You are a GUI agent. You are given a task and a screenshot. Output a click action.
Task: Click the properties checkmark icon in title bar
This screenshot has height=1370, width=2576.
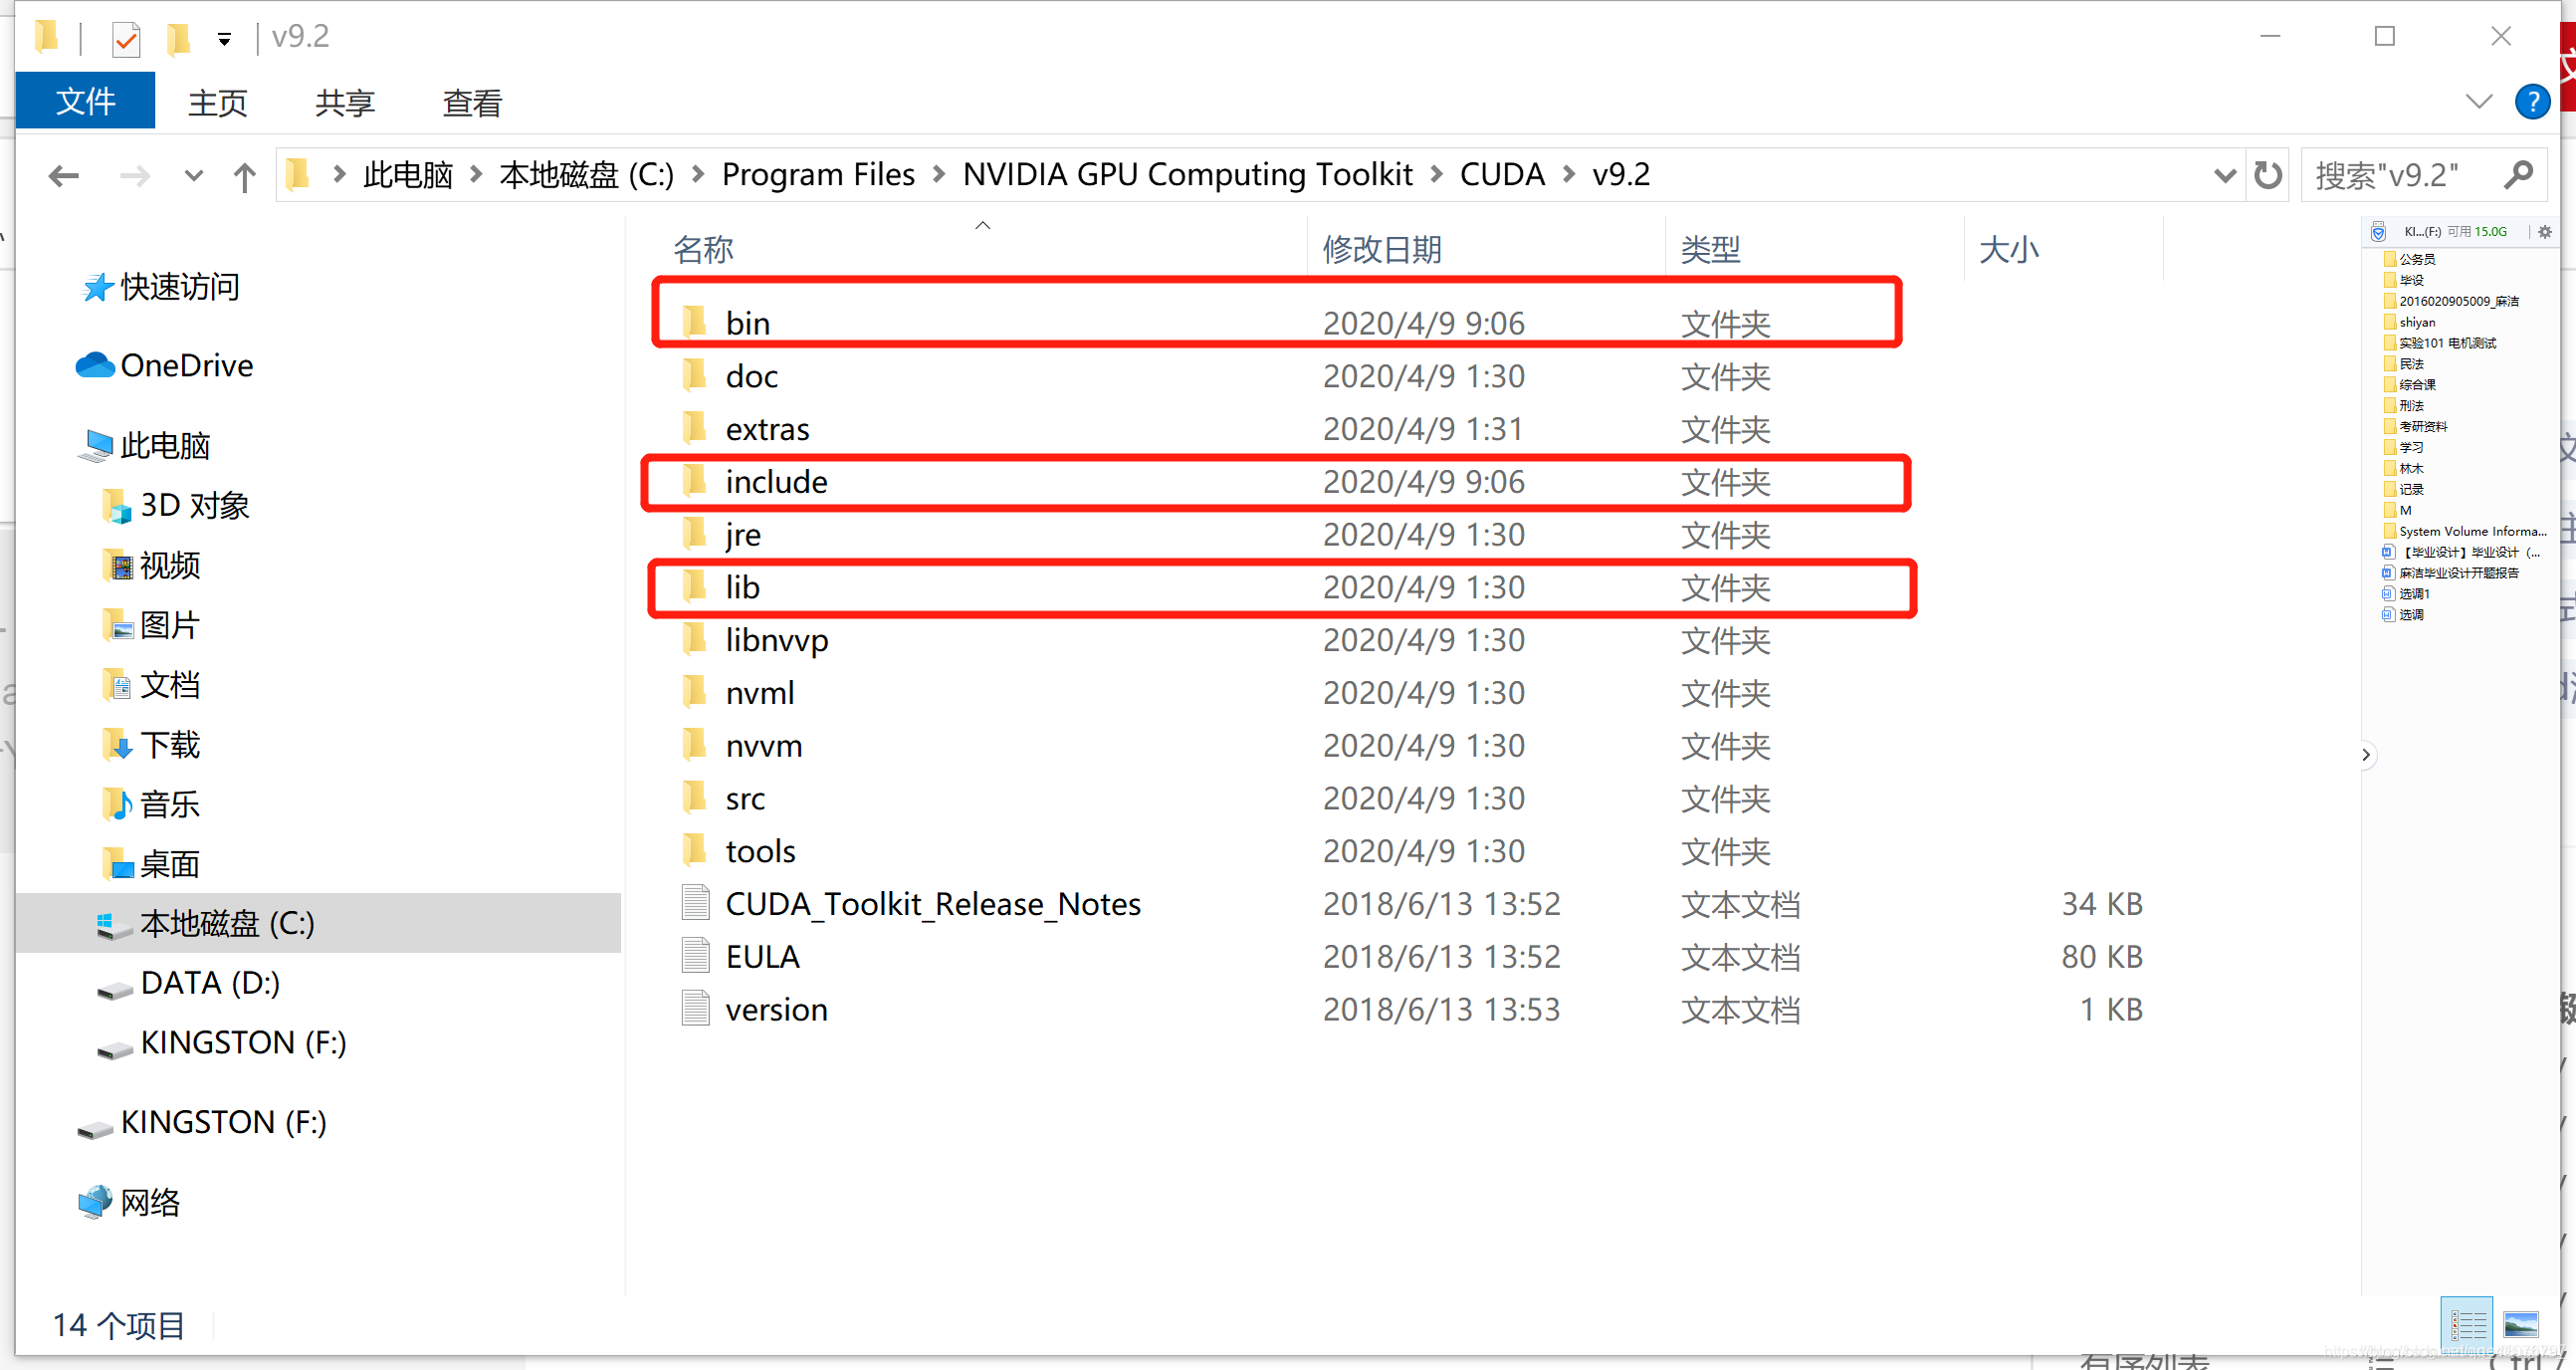click(126, 40)
